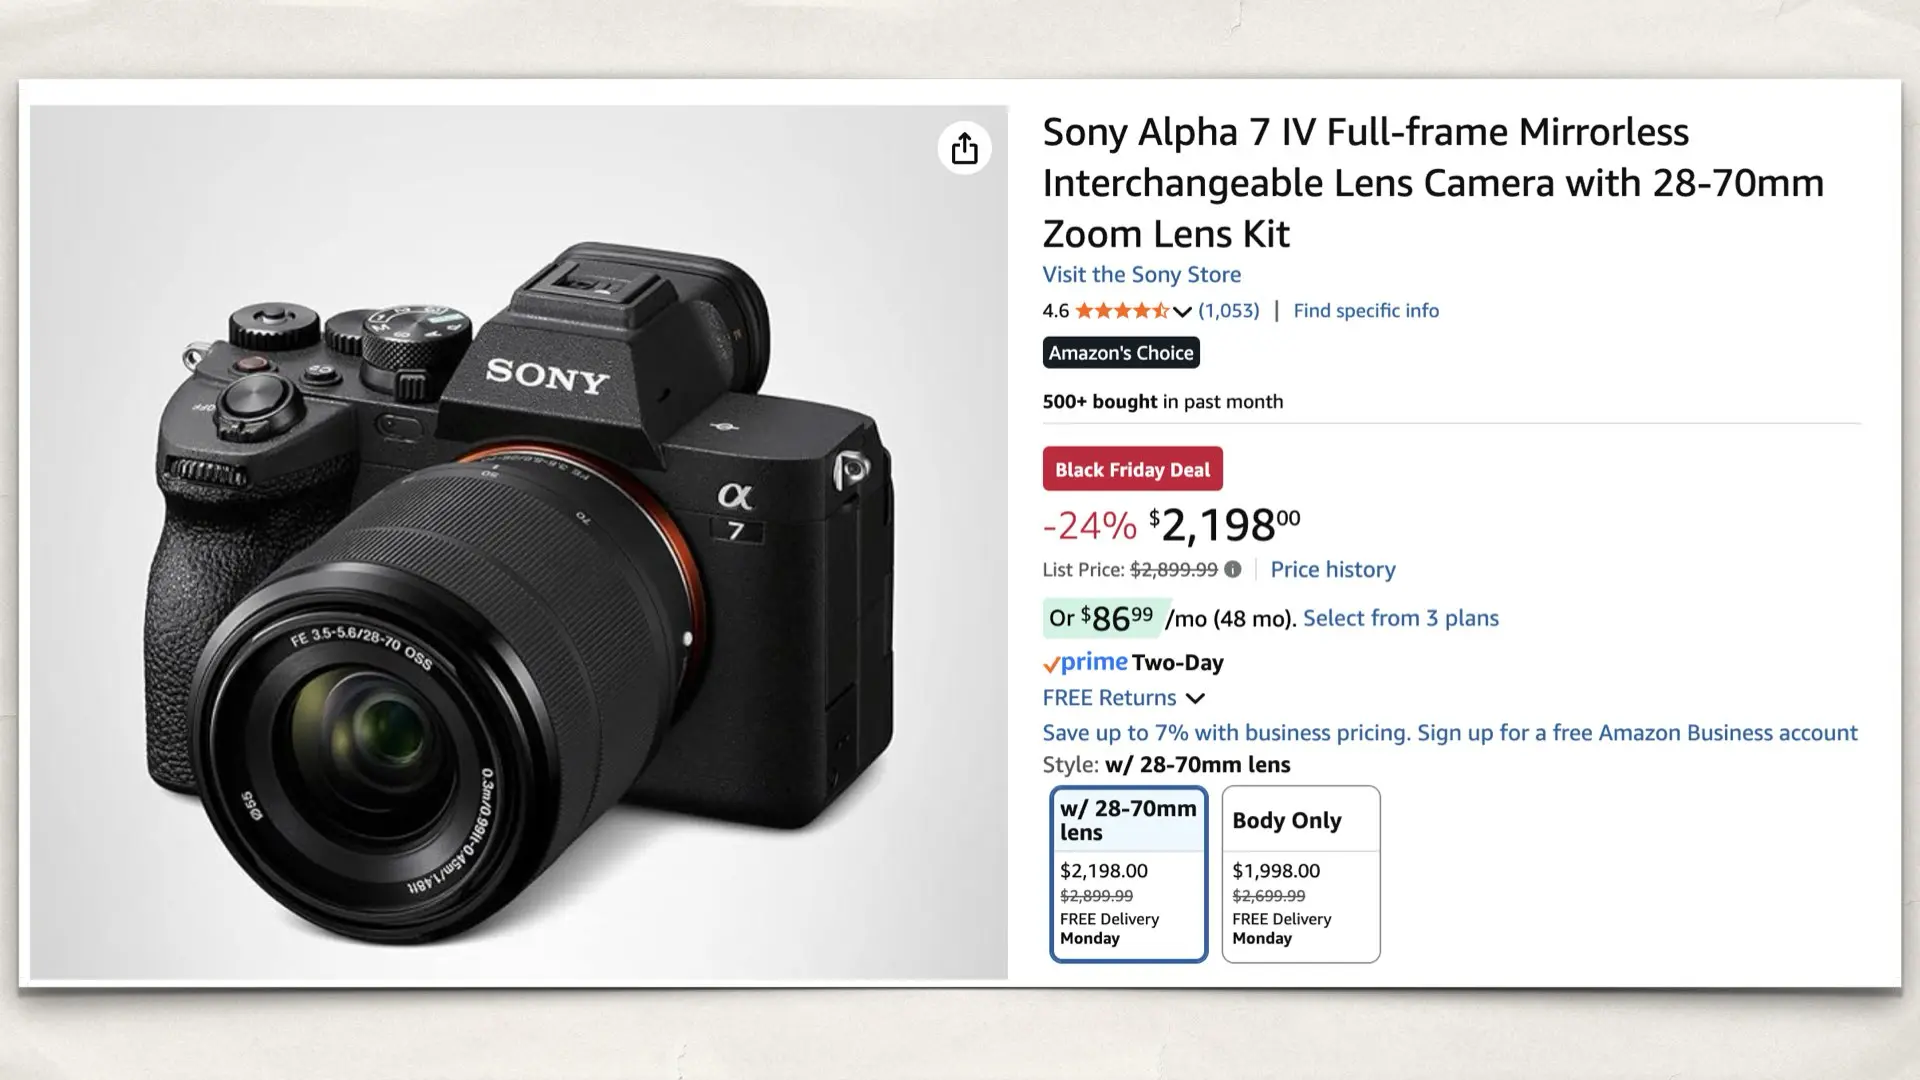Image resolution: width=1920 pixels, height=1080 pixels.
Task: Select the Body Only style option
Action: click(1300, 874)
